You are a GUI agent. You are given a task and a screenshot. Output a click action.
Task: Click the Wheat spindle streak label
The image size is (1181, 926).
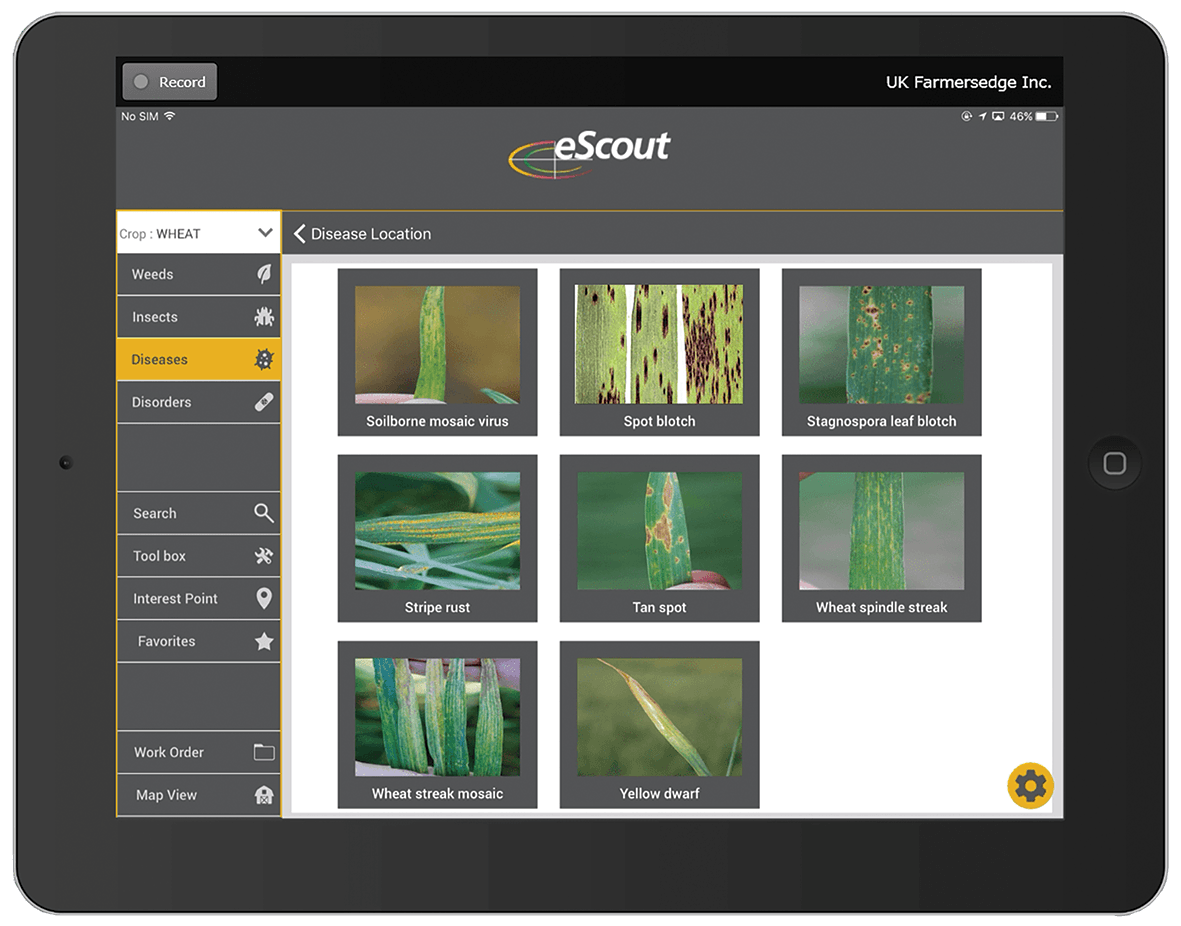[881, 607]
